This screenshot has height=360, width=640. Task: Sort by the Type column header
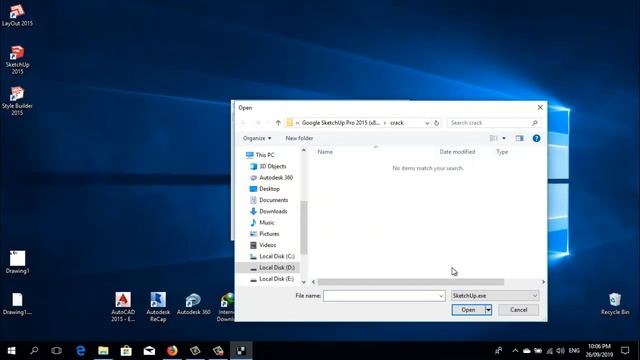[x=502, y=152]
